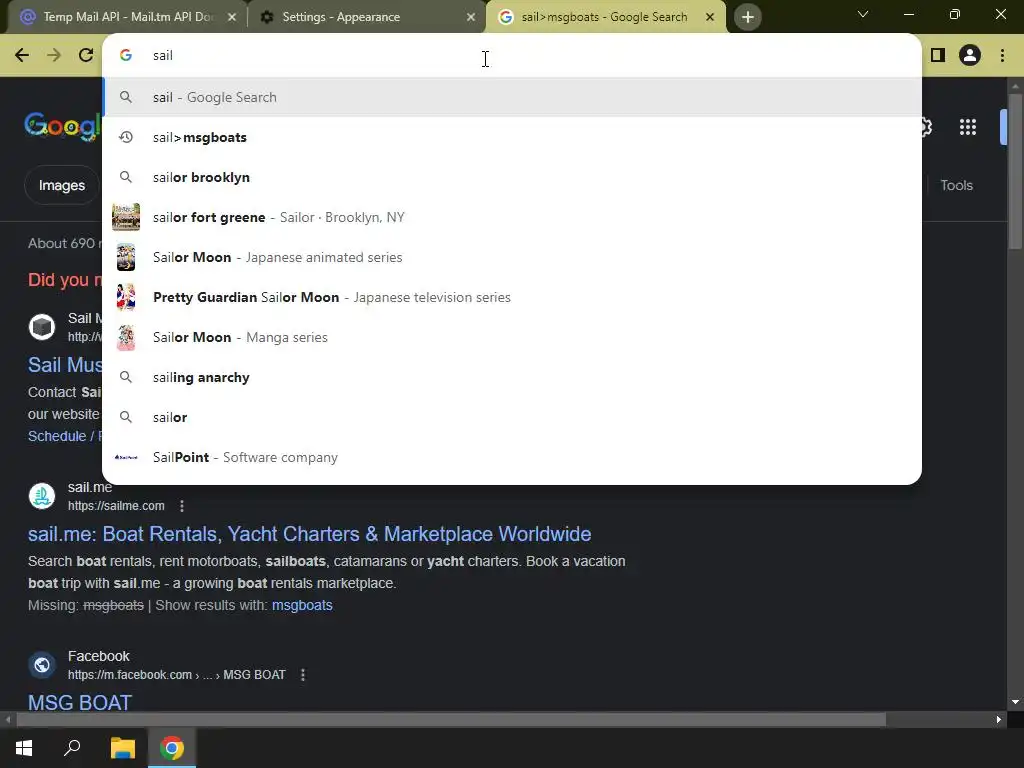This screenshot has height=768, width=1024.
Task: Open the Windows Start menu
Action: click(24, 748)
